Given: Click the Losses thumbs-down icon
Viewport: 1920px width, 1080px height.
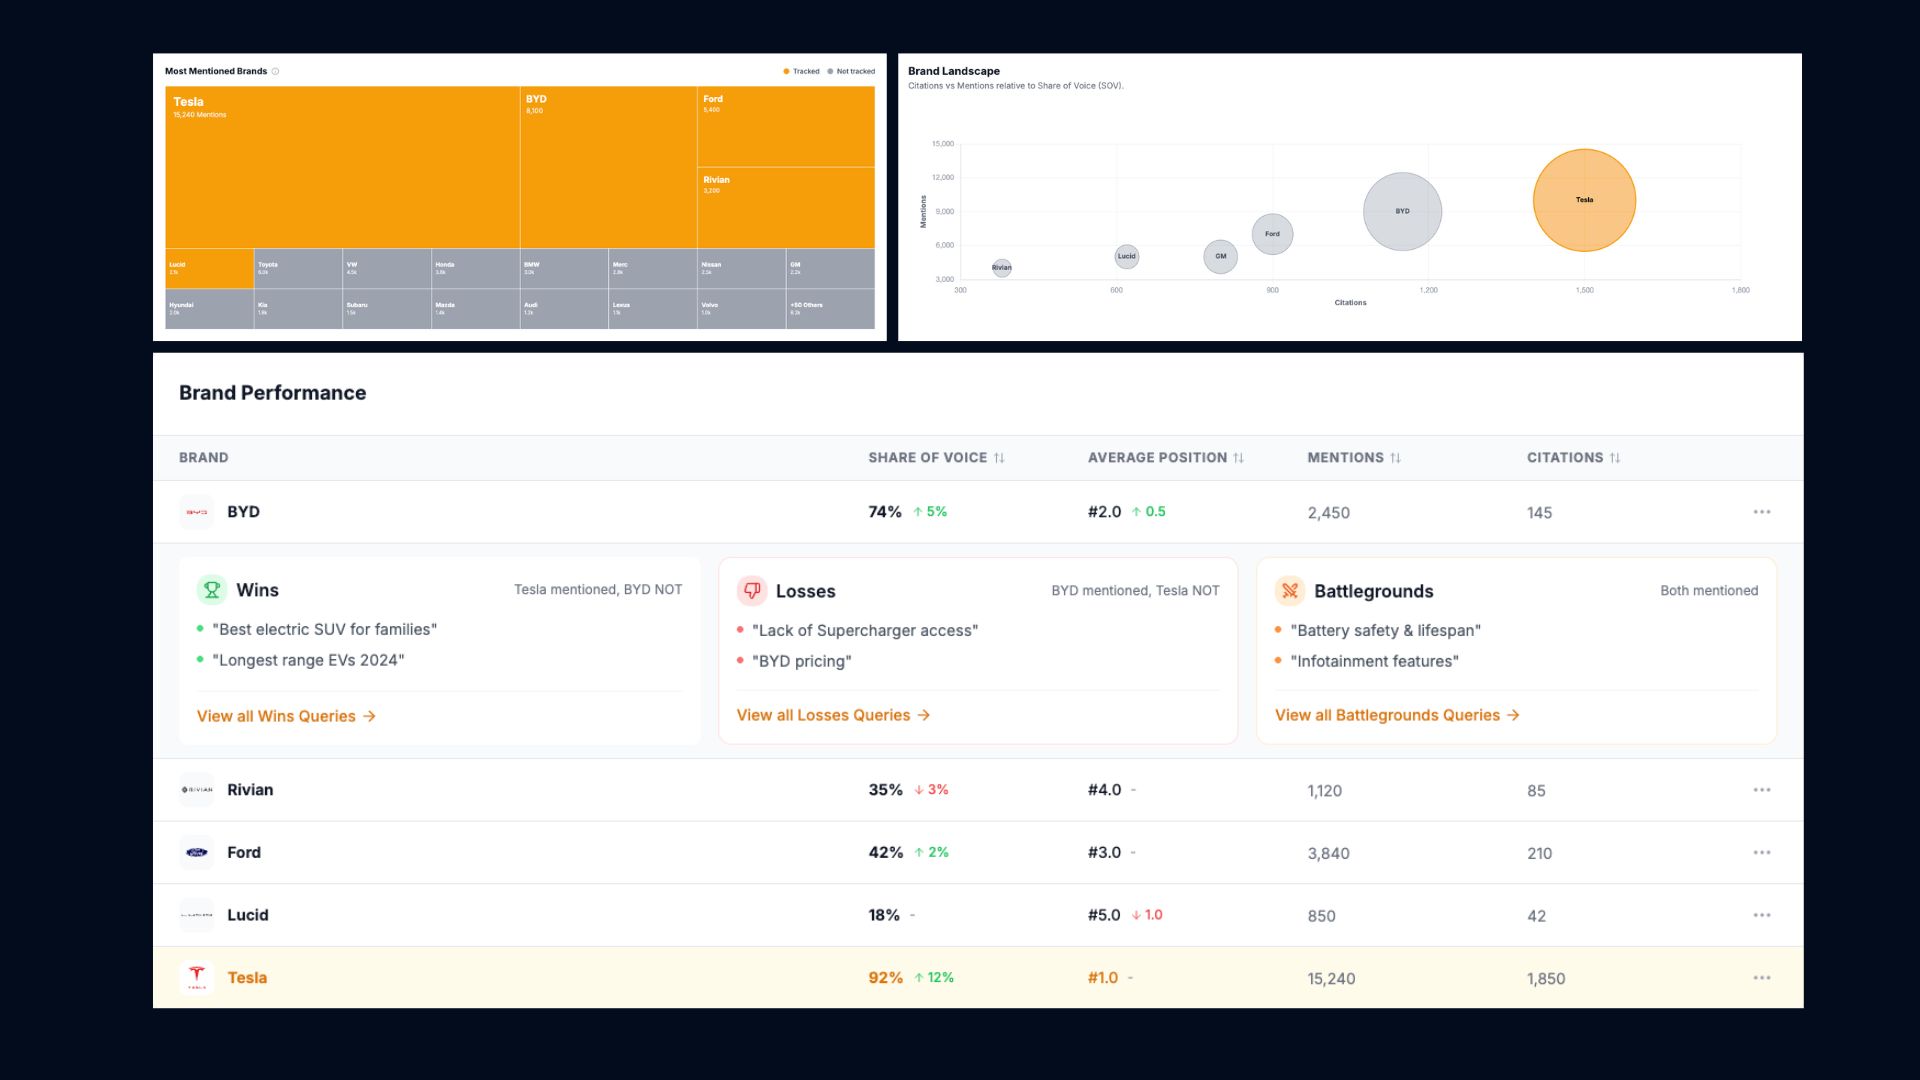Looking at the screenshot, I should point(752,591).
